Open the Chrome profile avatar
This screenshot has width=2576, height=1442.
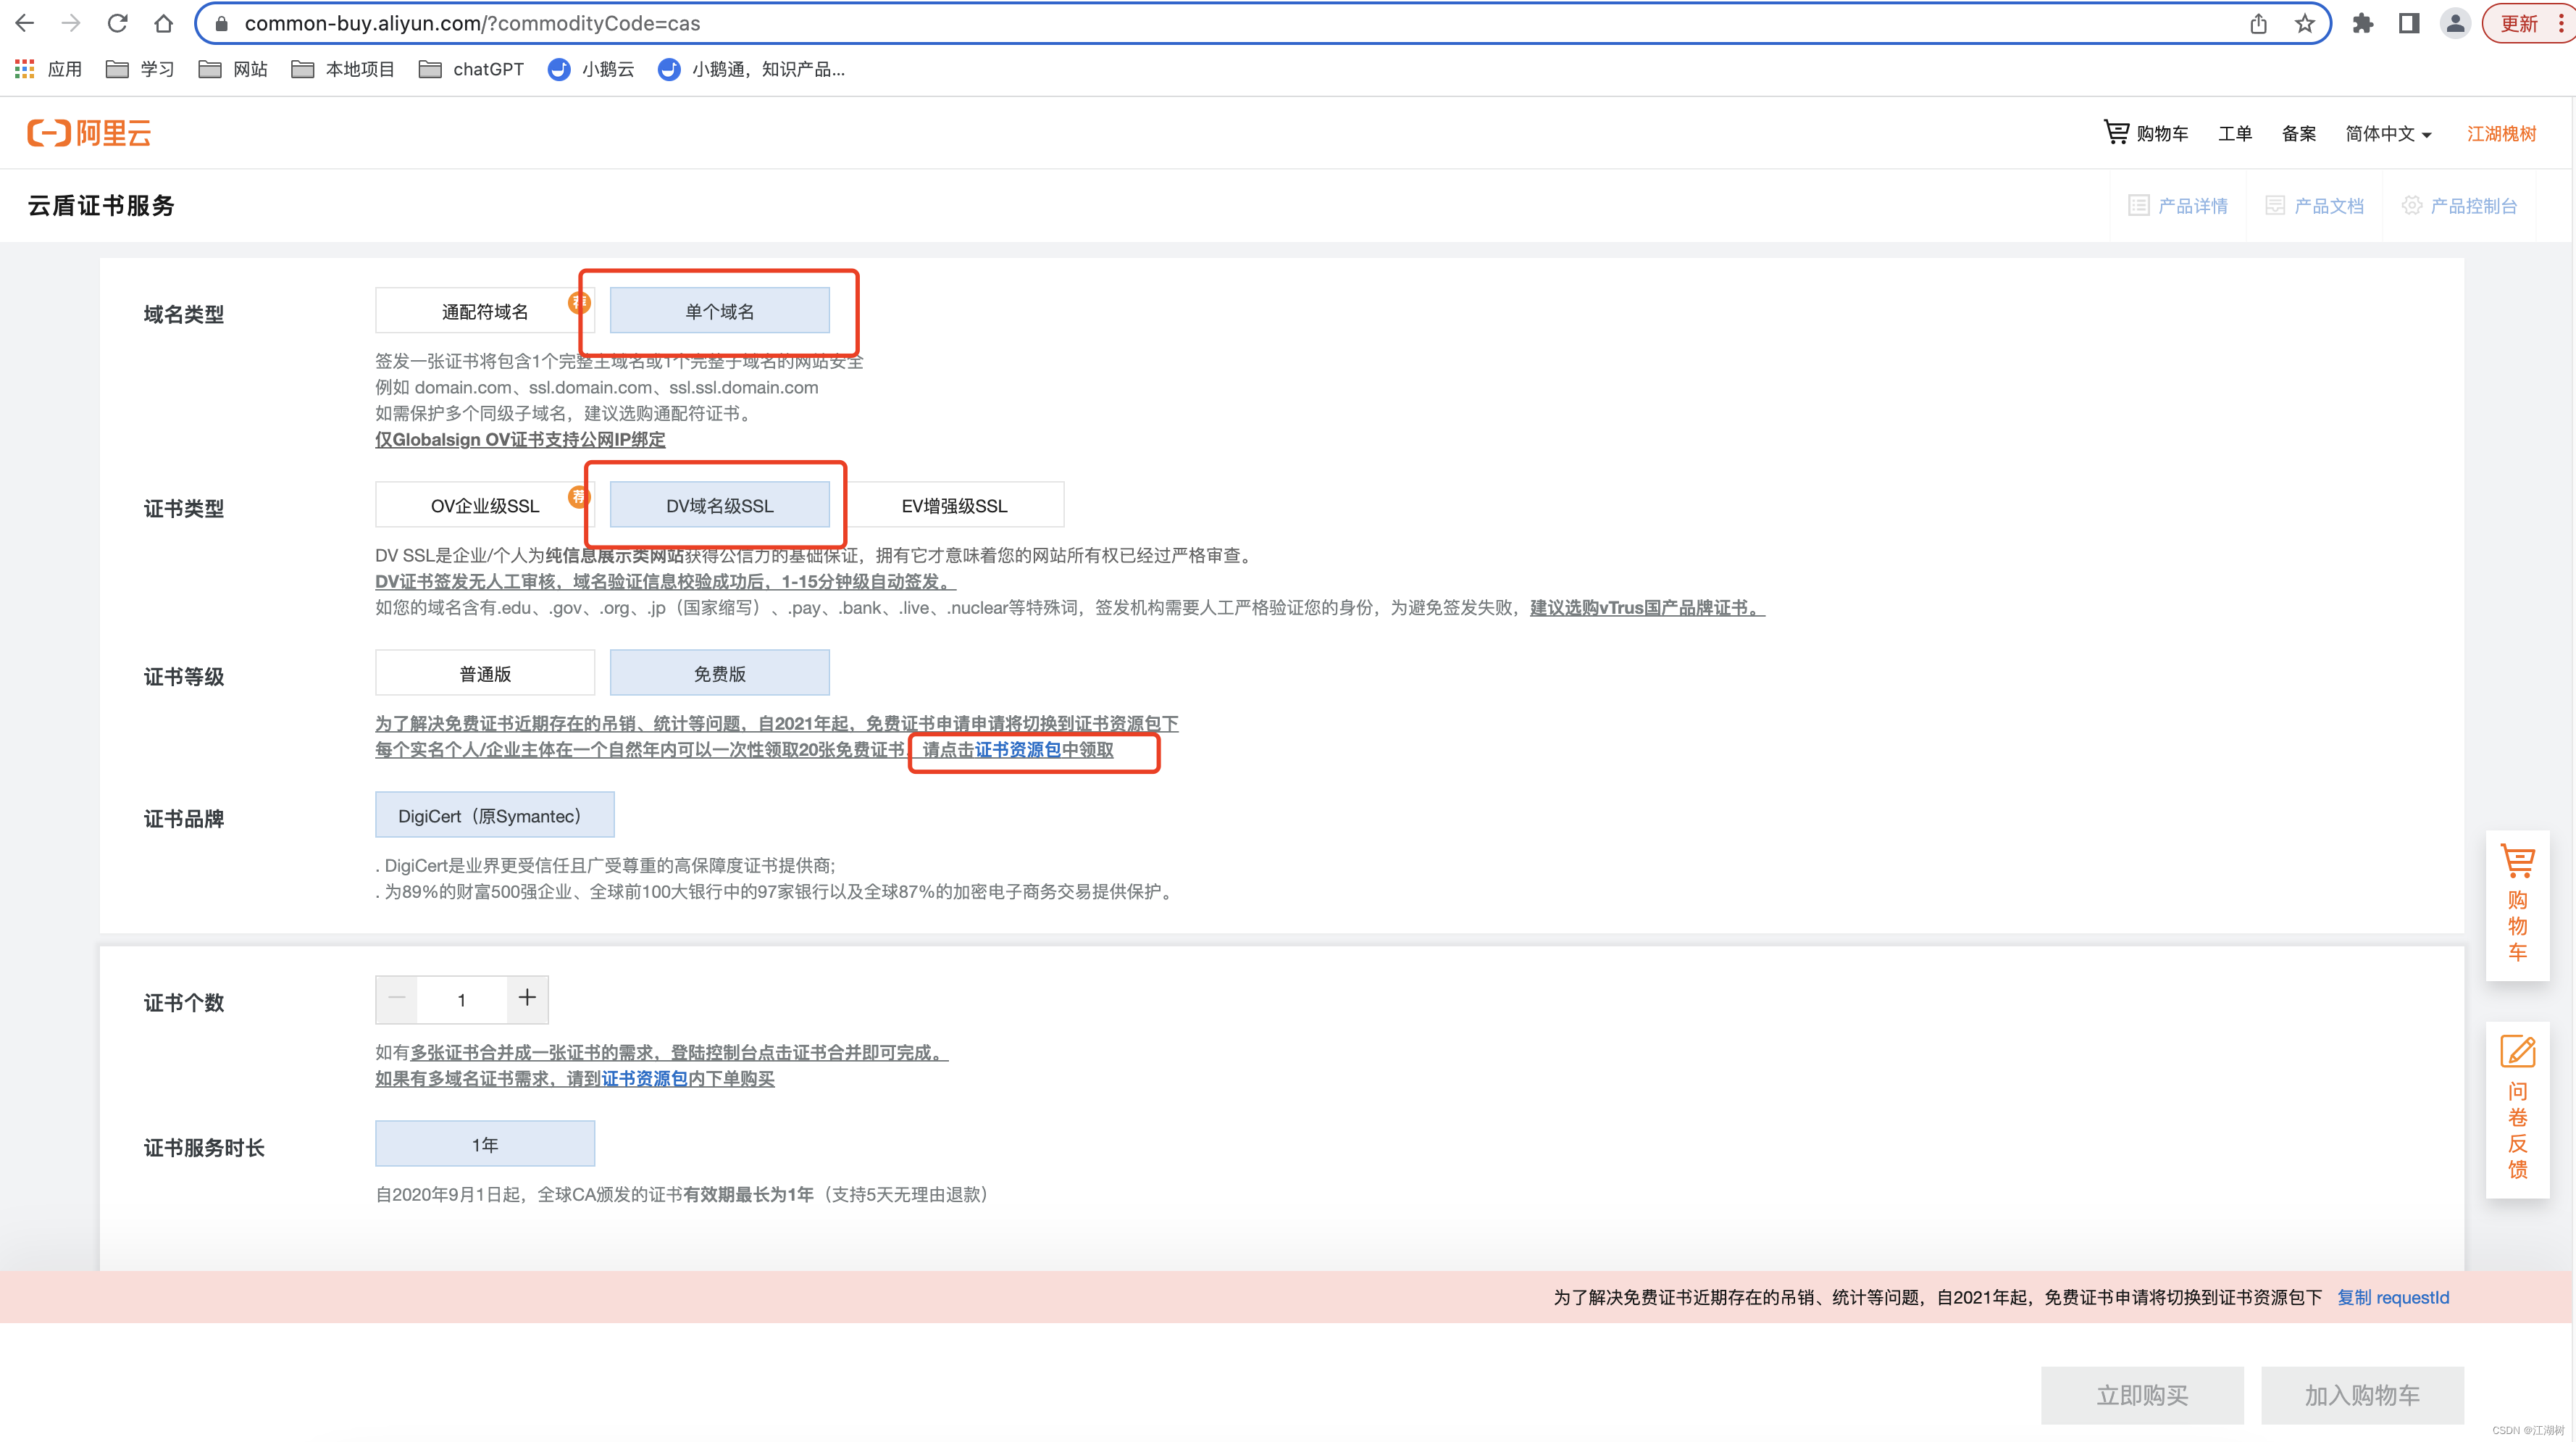[x=2455, y=23]
